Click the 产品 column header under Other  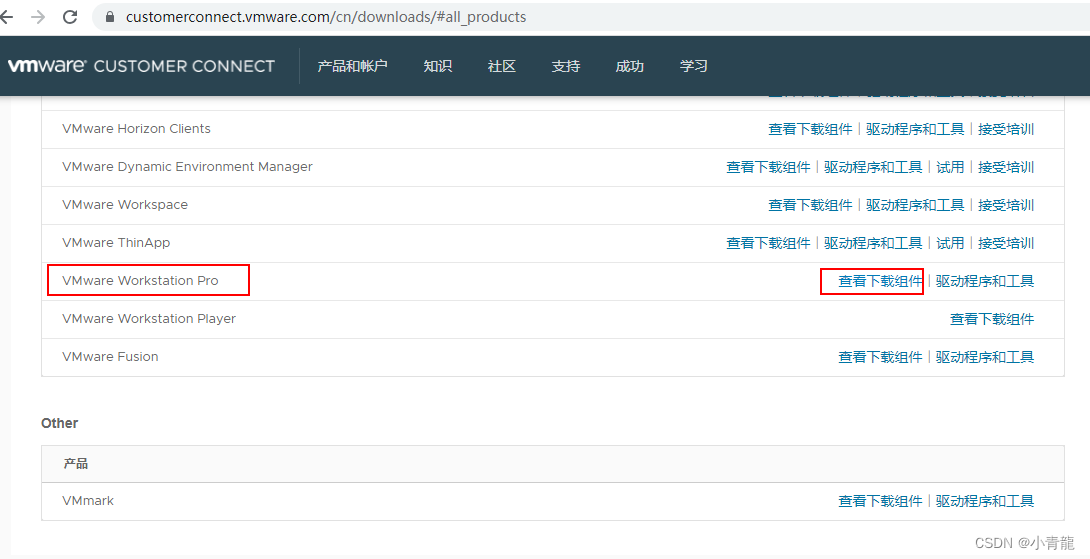pyautogui.click(x=76, y=464)
